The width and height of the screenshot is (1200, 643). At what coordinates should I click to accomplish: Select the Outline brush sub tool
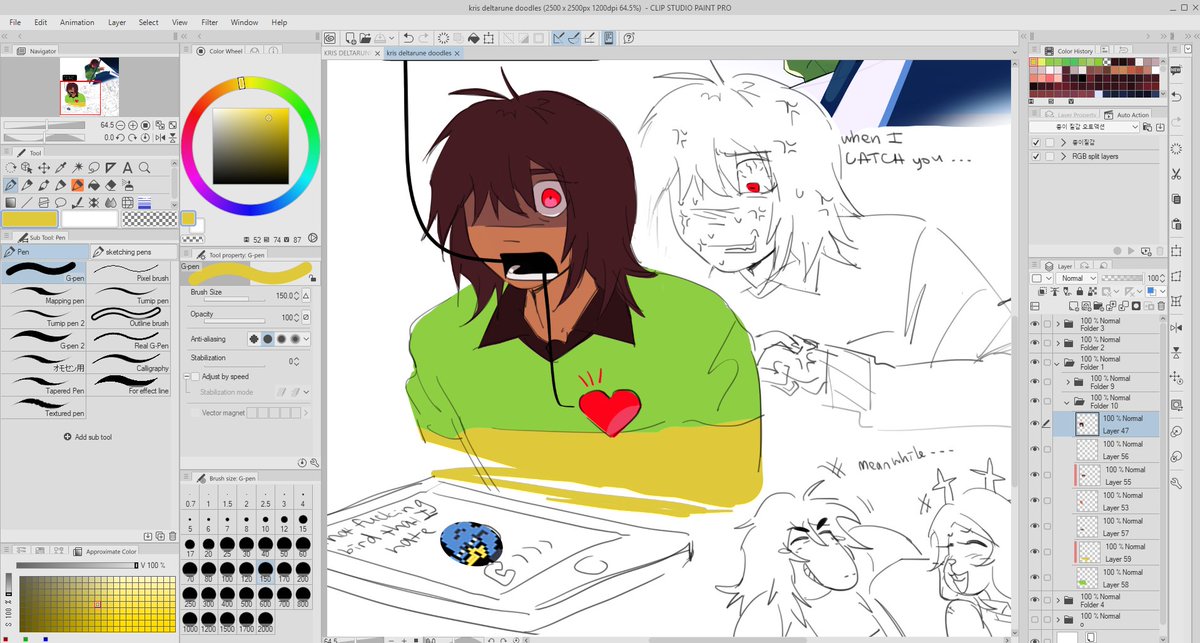coord(134,317)
